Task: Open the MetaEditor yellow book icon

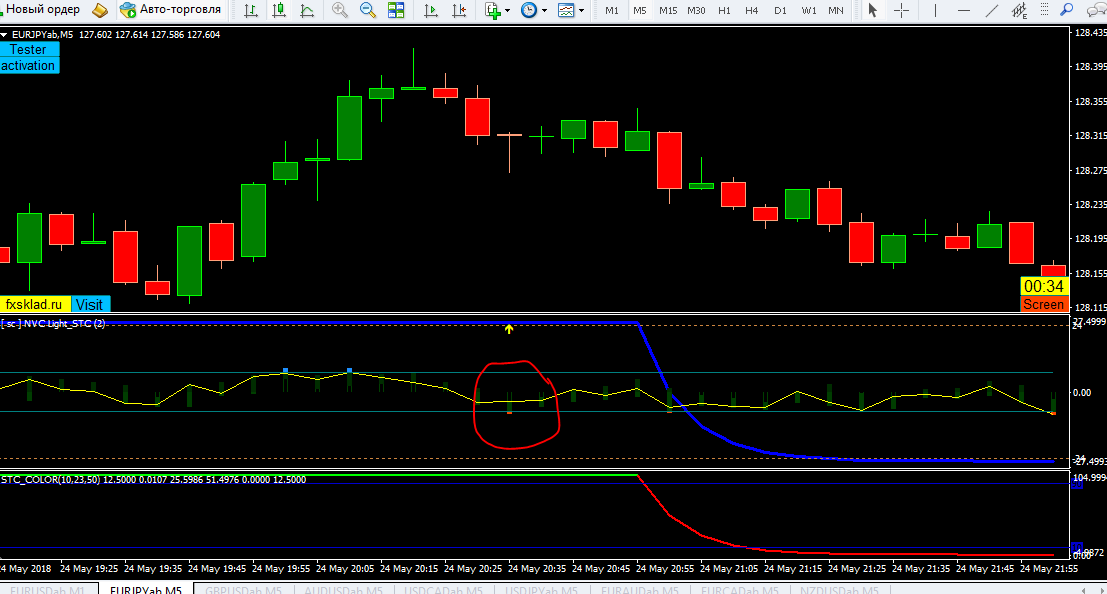Action: point(100,10)
